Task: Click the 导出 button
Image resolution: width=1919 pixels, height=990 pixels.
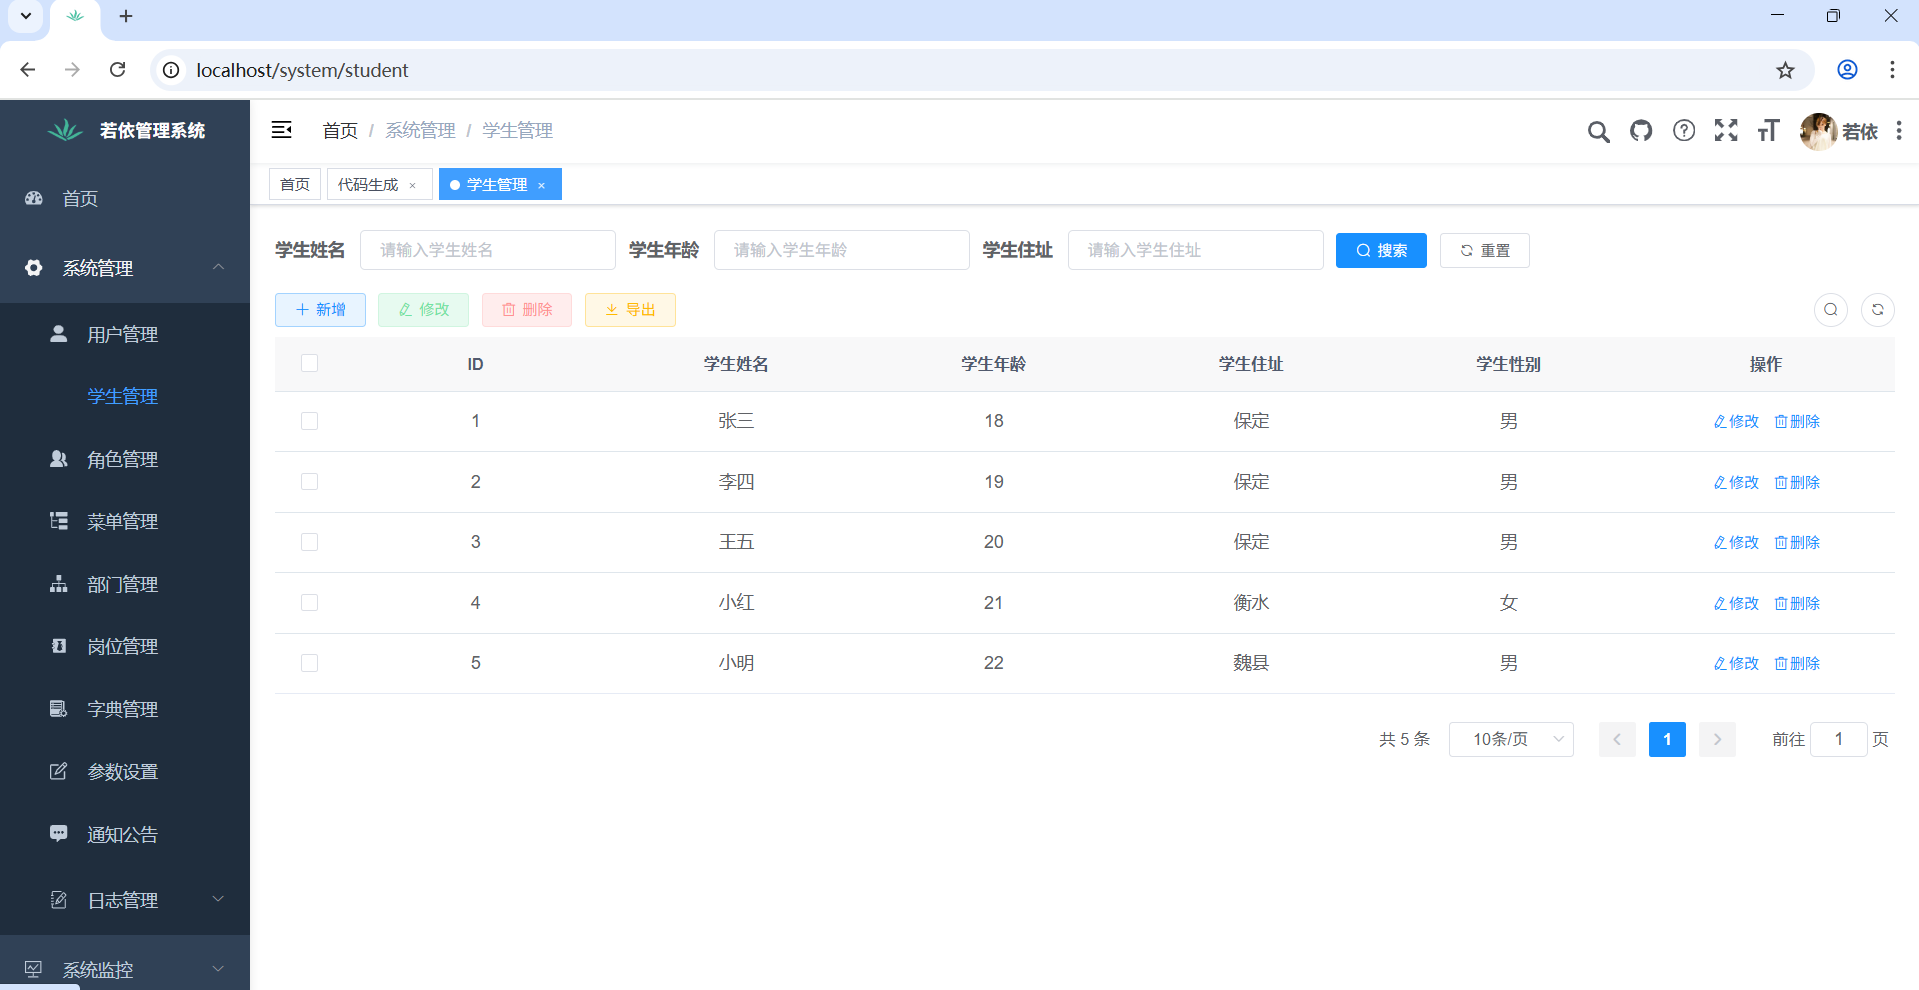Action: coord(630,310)
